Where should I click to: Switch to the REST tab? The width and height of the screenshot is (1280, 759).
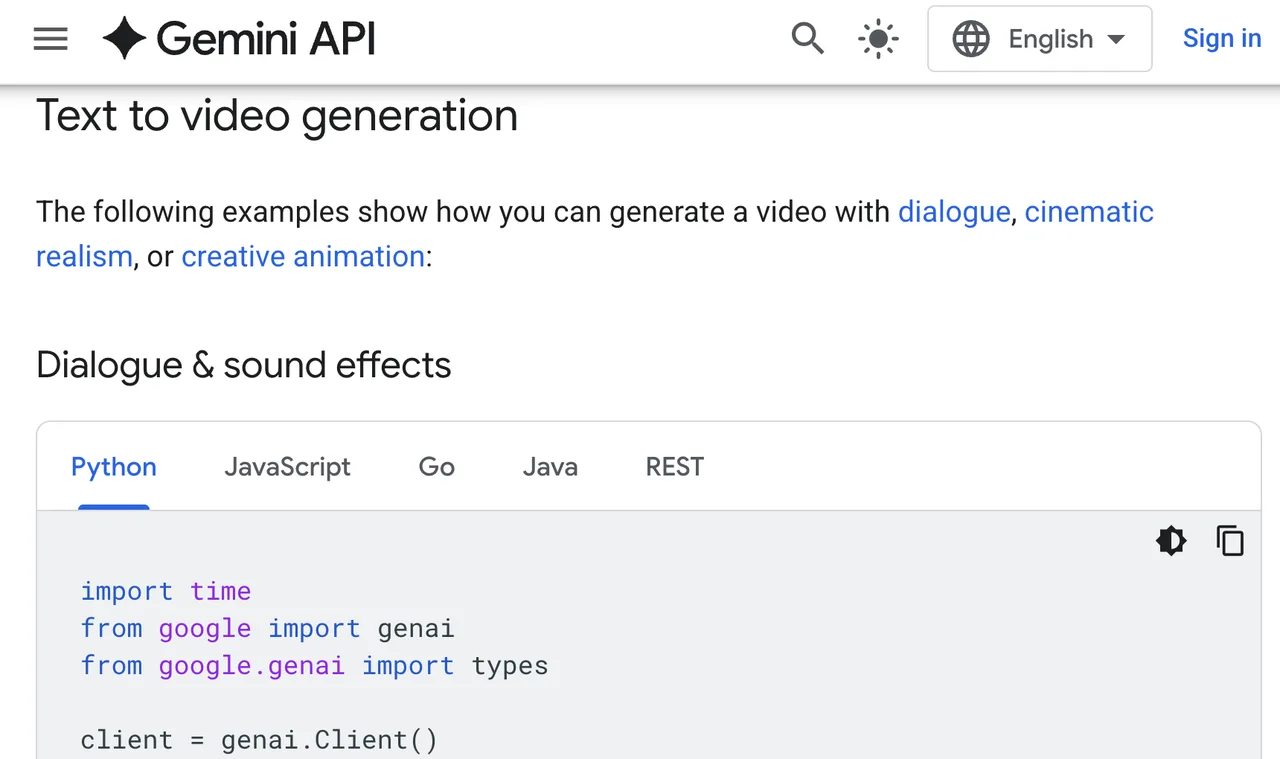pos(675,467)
